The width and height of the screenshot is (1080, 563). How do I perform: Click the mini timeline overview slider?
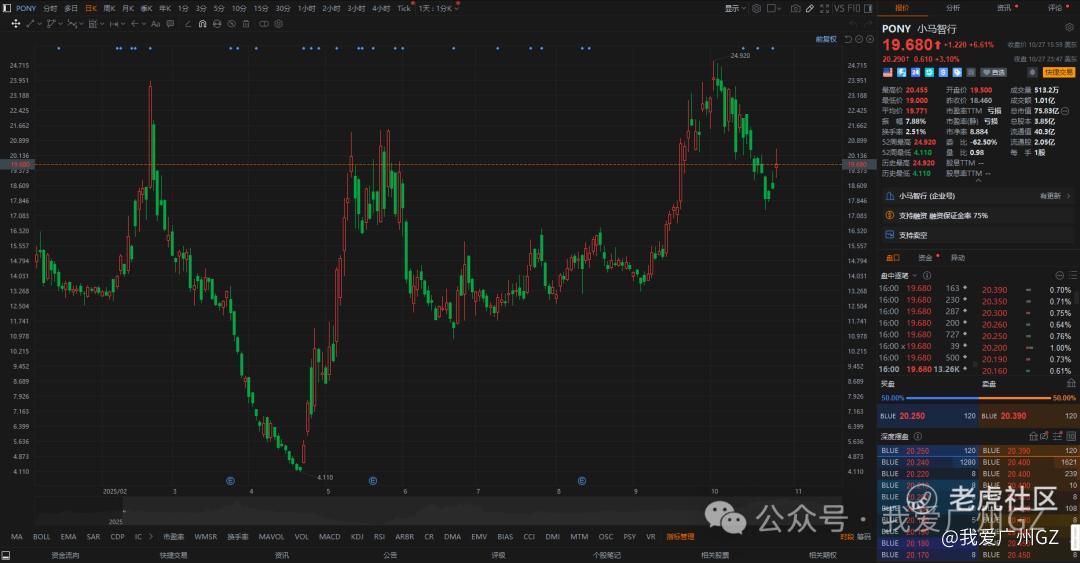[x=438, y=511]
